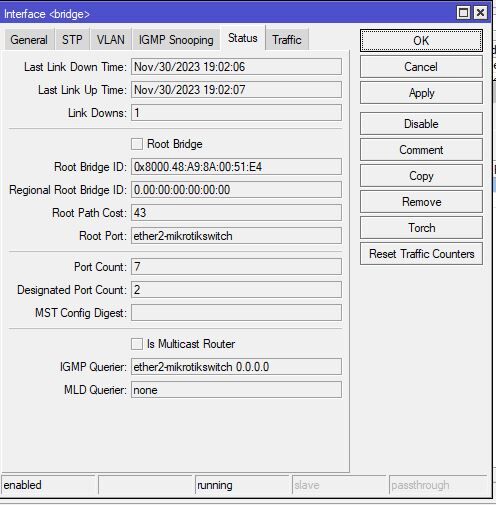Maximize the Interface bridge window
This screenshot has height=505, width=496.
coord(463,13)
